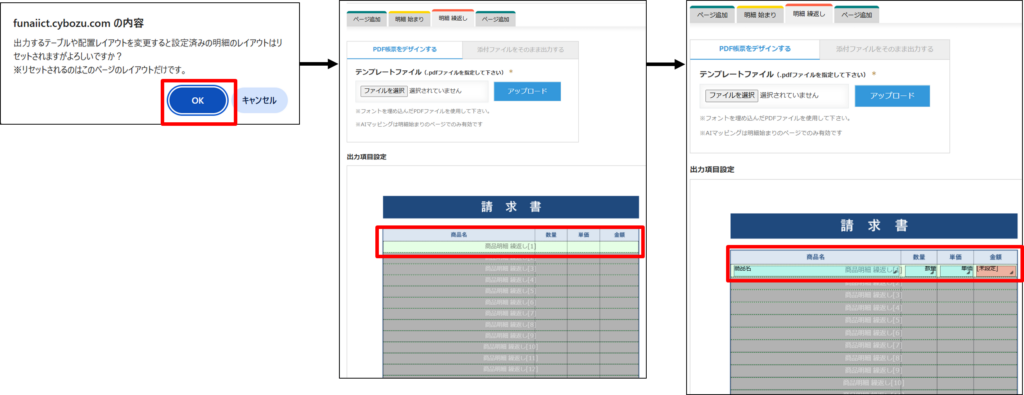Right screenshot: switch to 明細 始まり tab
Viewport: 1024px width, 395px height.
click(x=760, y=14)
